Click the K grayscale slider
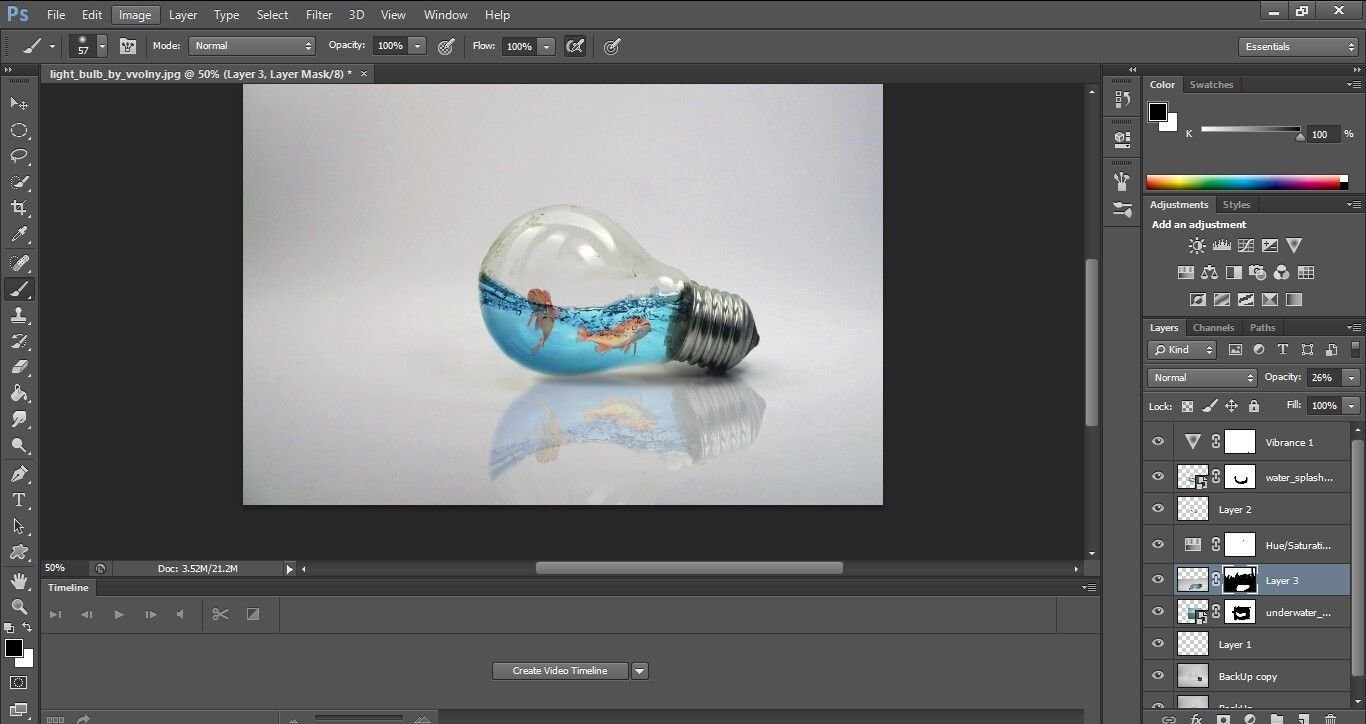The width and height of the screenshot is (1366, 724). pyautogui.click(x=1250, y=130)
